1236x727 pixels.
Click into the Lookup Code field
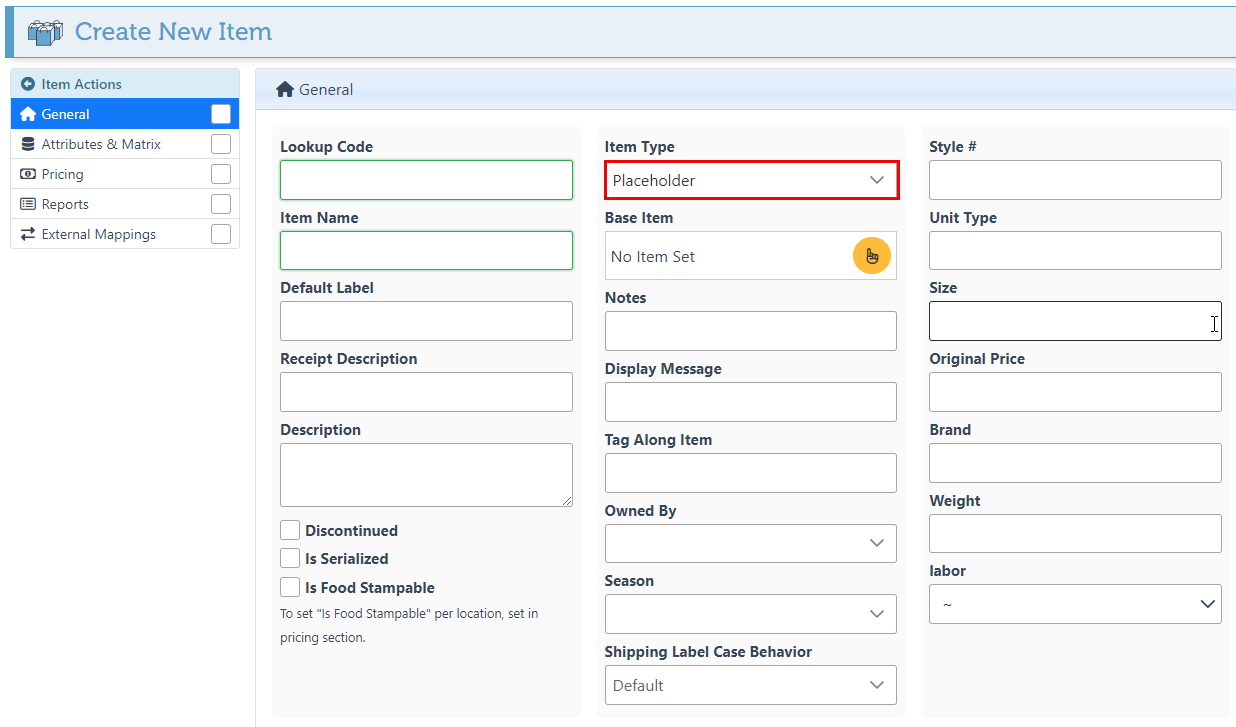(426, 180)
